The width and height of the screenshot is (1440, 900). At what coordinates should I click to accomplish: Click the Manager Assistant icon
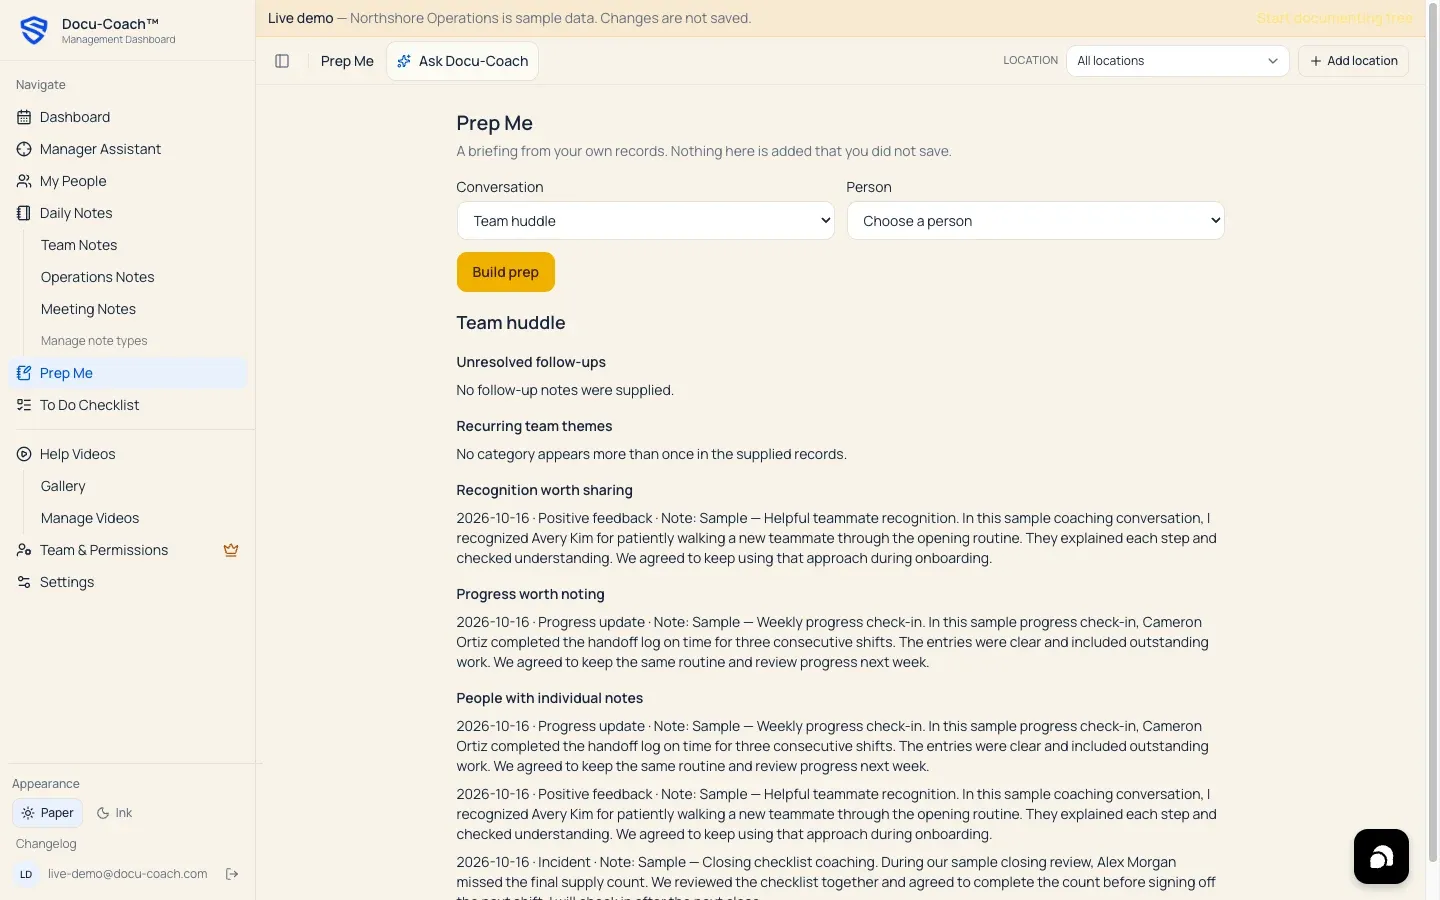(24, 149)
